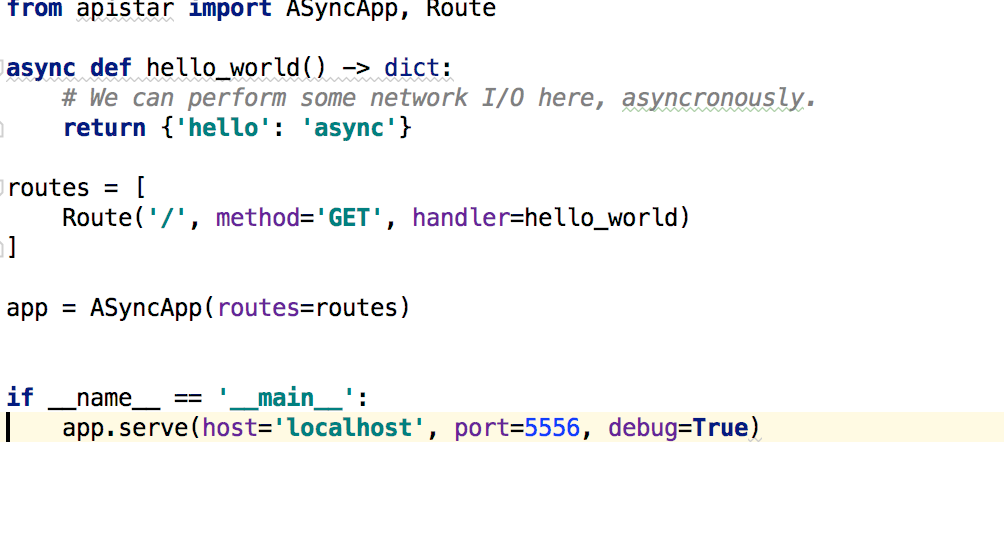Screen dimensions: 1004x538
Task: Click the "__name__" identifier
Action: pyautogui.click(x=104, y=398)
